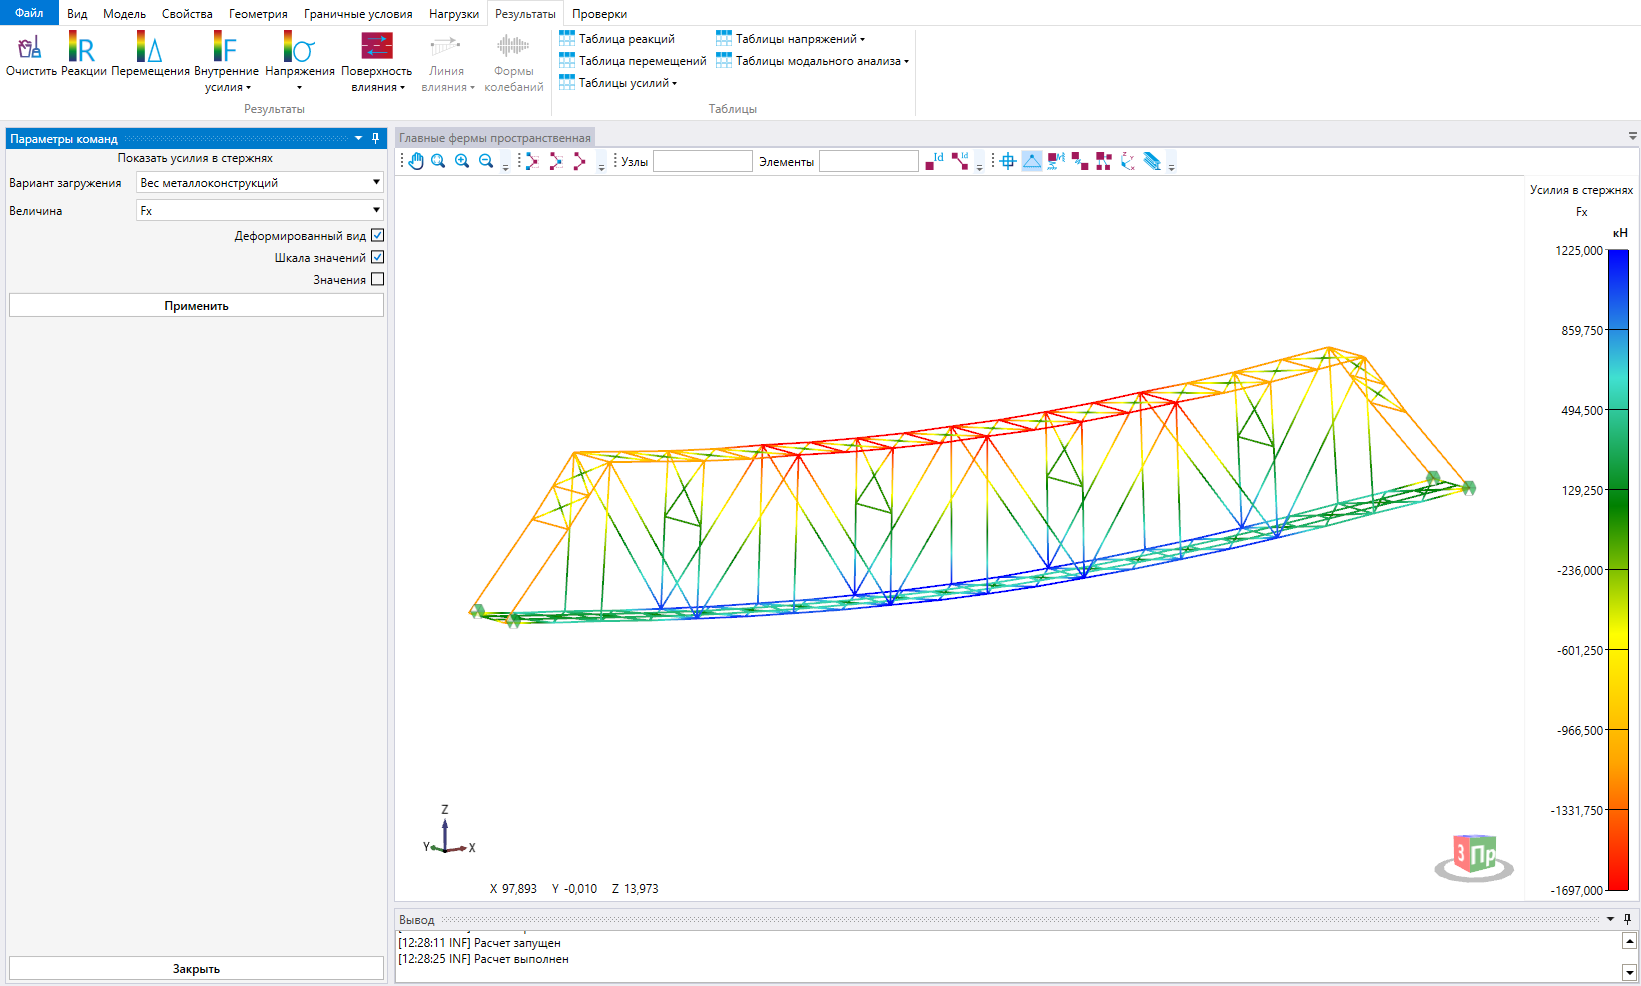
Task: Switch to Граничные условия tab
Action: (x=358, y=14)
